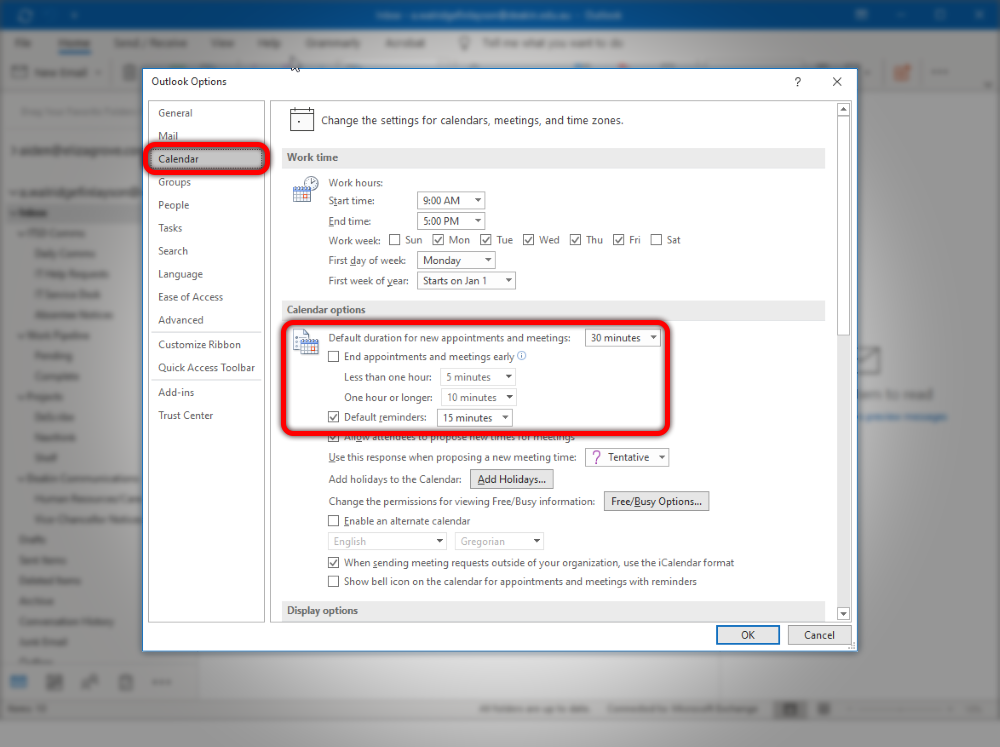Toggle Tue work week checkbox
The height and width of the screenshot is (747, 1000).
[486, 240]
